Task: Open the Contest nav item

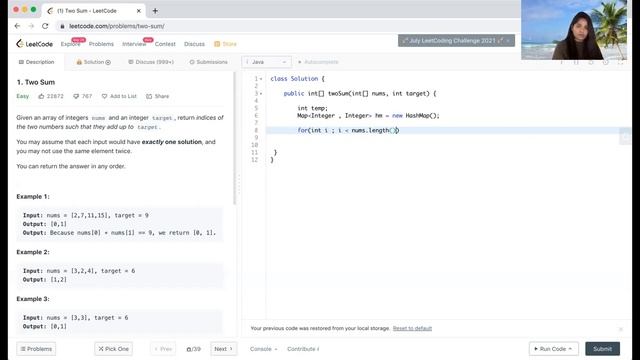Action: coord(165,44)
